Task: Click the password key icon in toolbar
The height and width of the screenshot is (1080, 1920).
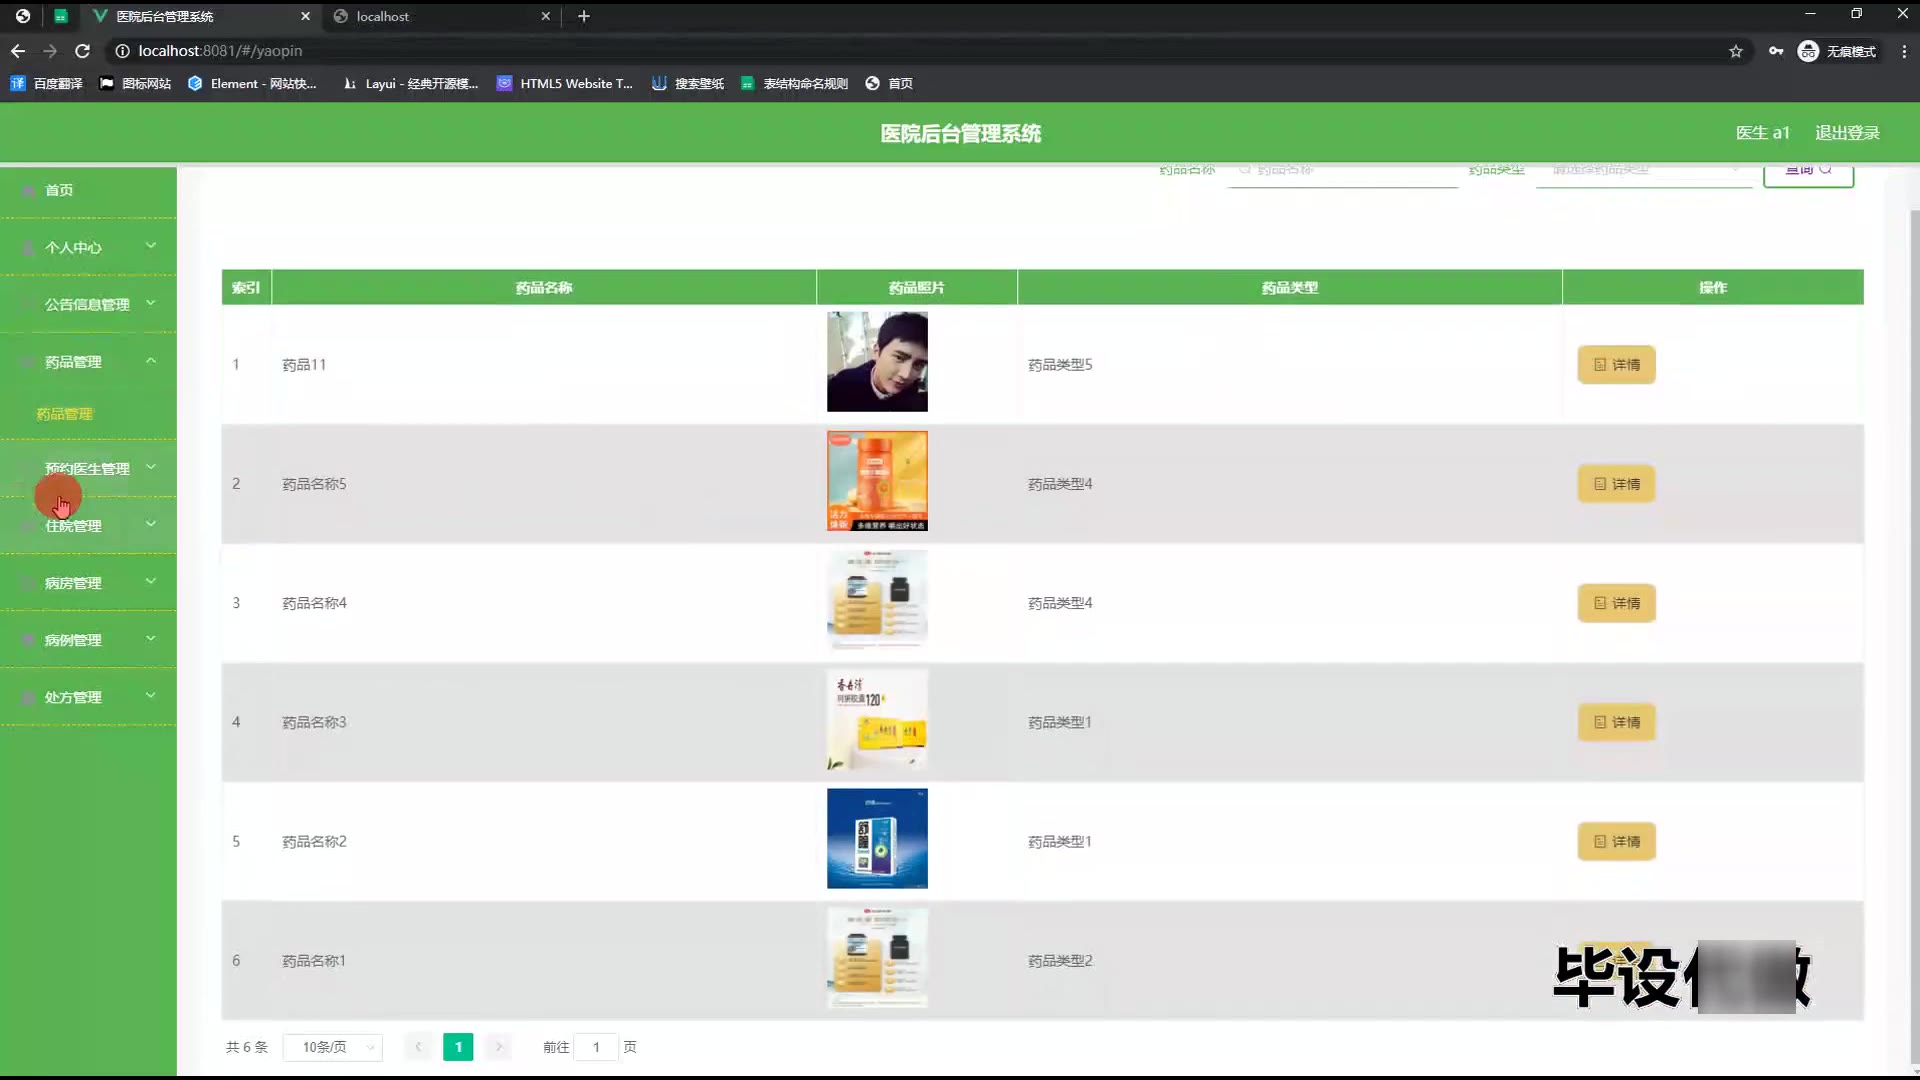Action: coord(1776,51)
